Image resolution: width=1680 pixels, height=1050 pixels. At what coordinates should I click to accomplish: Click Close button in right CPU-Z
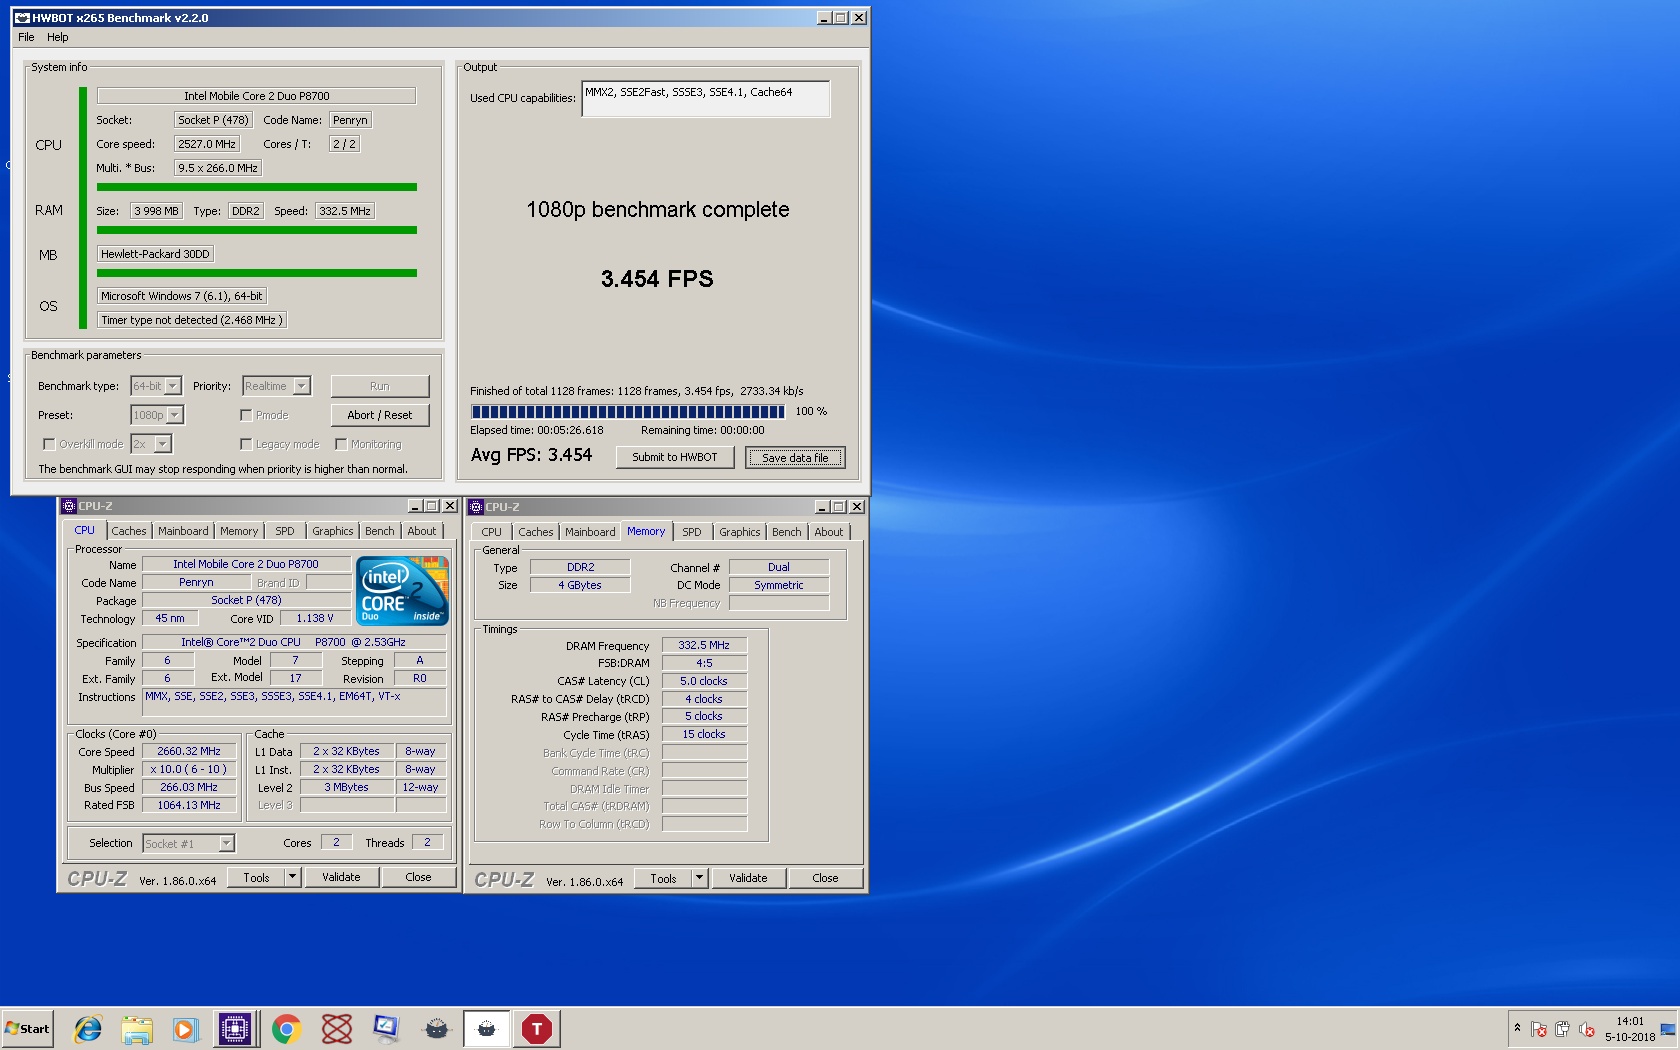point(826,878)
